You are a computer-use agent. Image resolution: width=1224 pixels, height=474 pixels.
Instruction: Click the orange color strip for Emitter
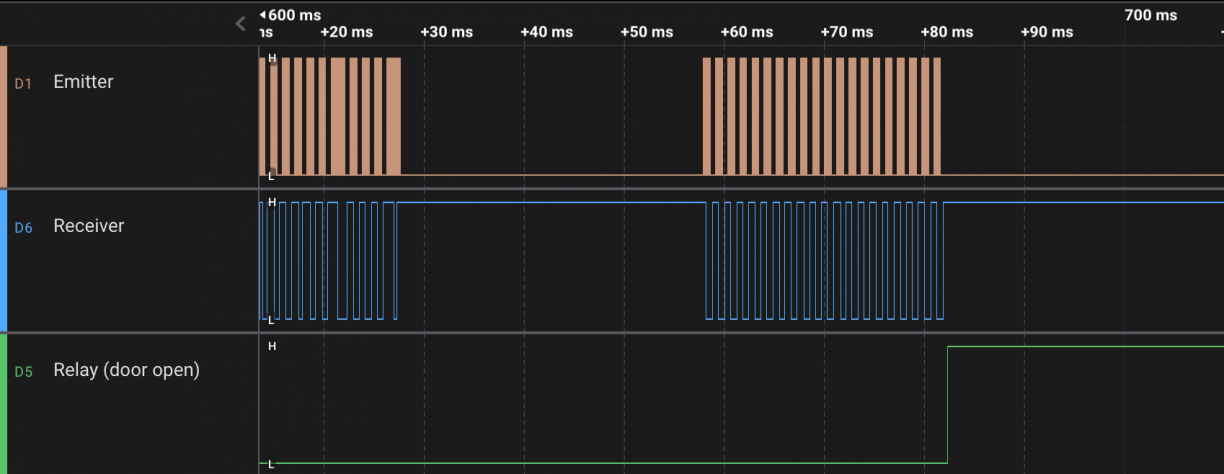3,116
